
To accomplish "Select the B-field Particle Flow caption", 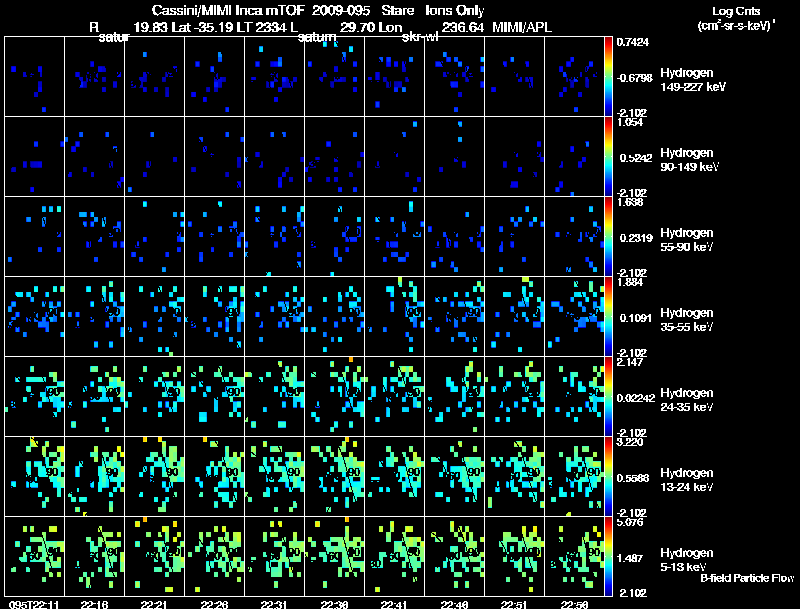I will [x=747, y=578].
